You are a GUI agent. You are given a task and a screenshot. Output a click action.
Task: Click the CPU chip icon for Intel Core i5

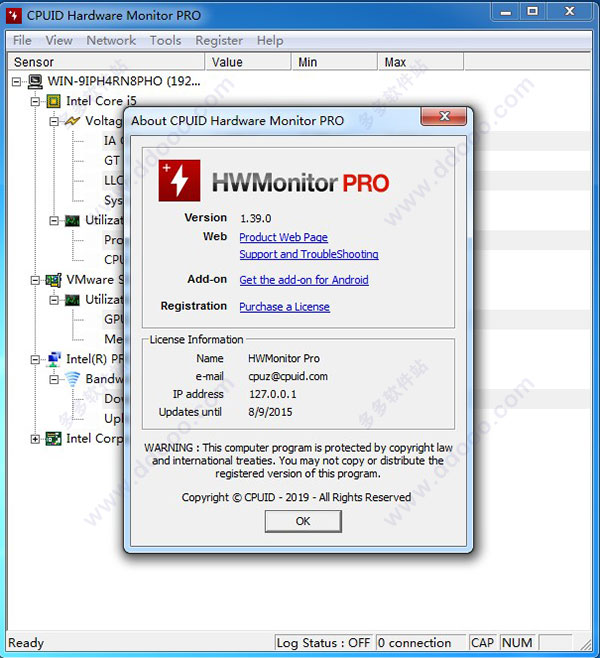click(x=53, y=101)
